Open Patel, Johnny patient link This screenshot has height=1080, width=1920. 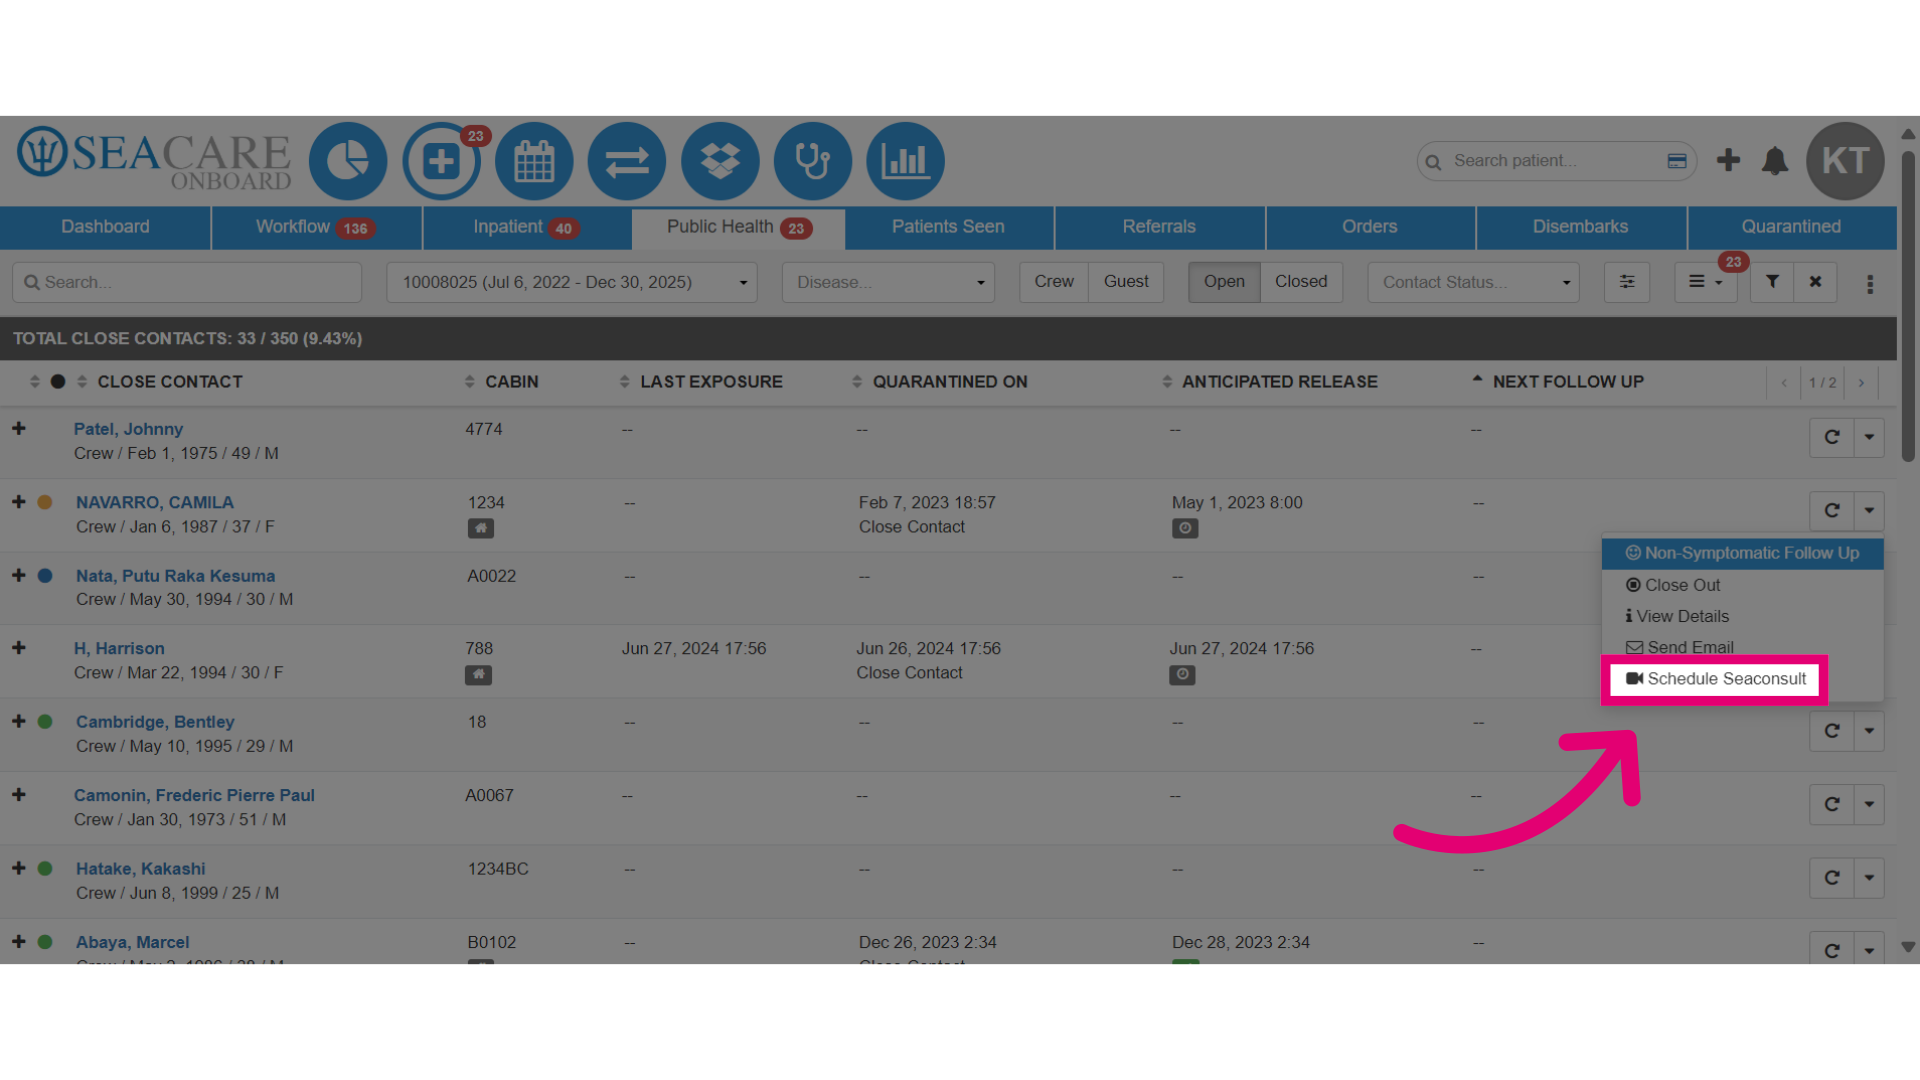[128, 429]
